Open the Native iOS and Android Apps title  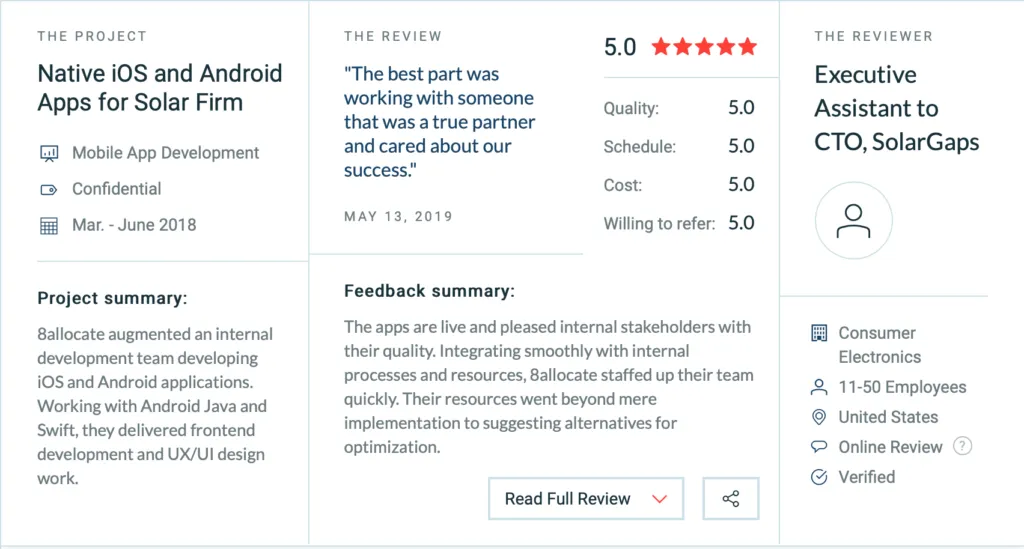point(160,87)
